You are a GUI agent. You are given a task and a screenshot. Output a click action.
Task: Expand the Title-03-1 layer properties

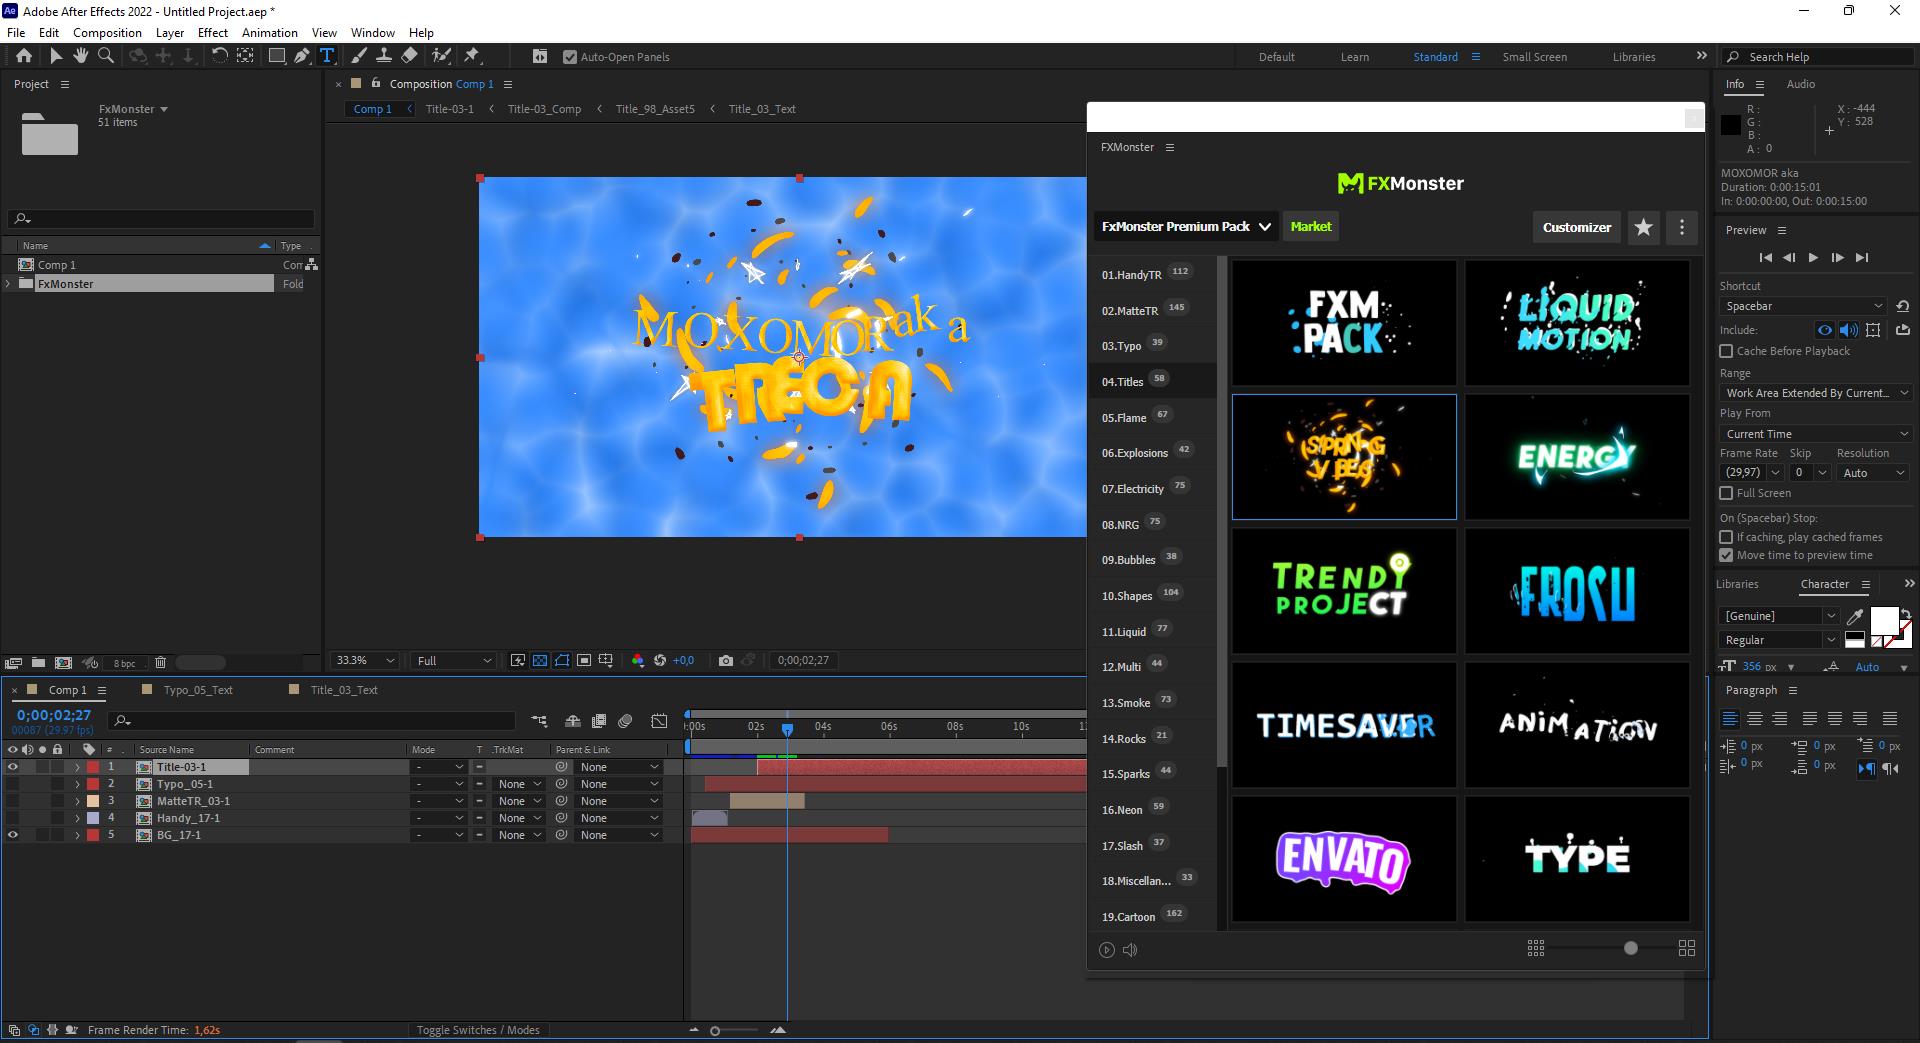pos(77,767)
